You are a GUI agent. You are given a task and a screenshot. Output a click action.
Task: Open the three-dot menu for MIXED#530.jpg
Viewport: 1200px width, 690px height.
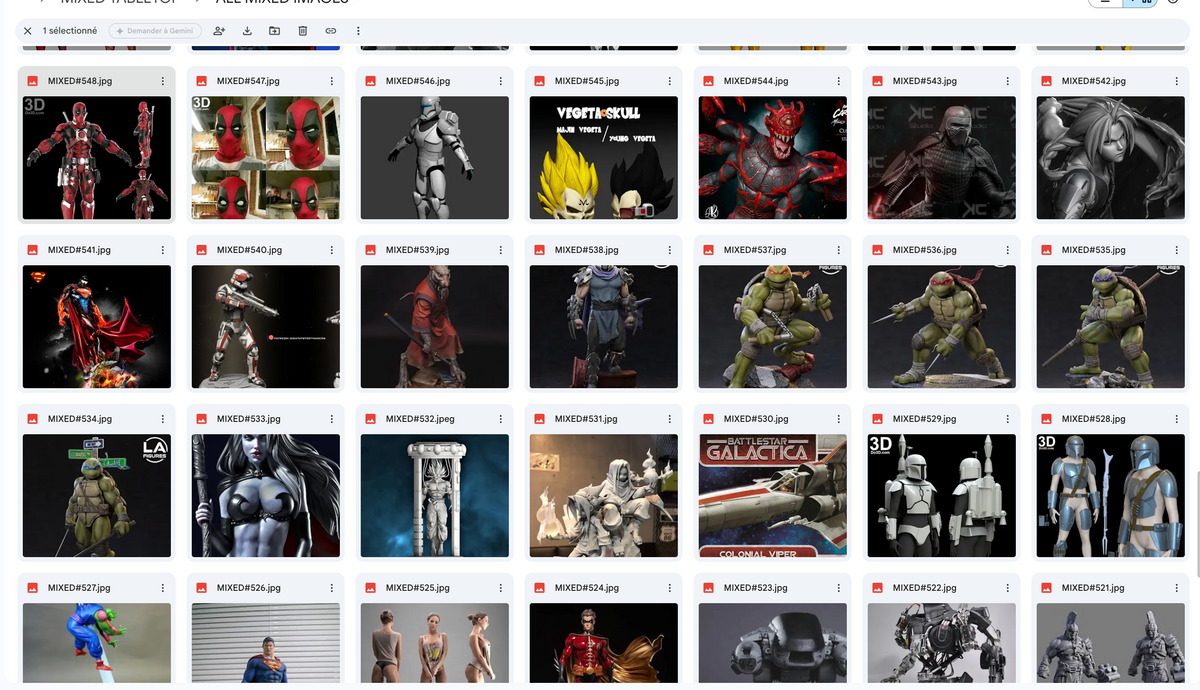click(839, 419)
